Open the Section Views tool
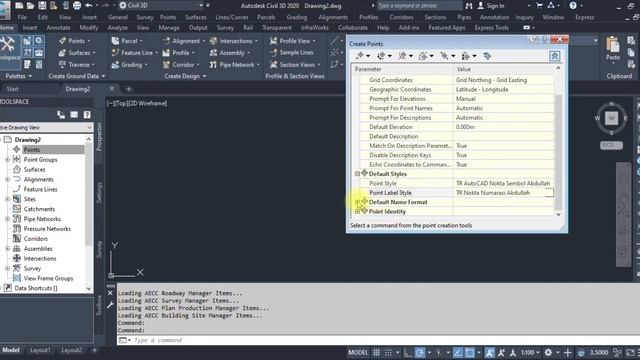This screenshot has height=360, width=640. point(295,64)
